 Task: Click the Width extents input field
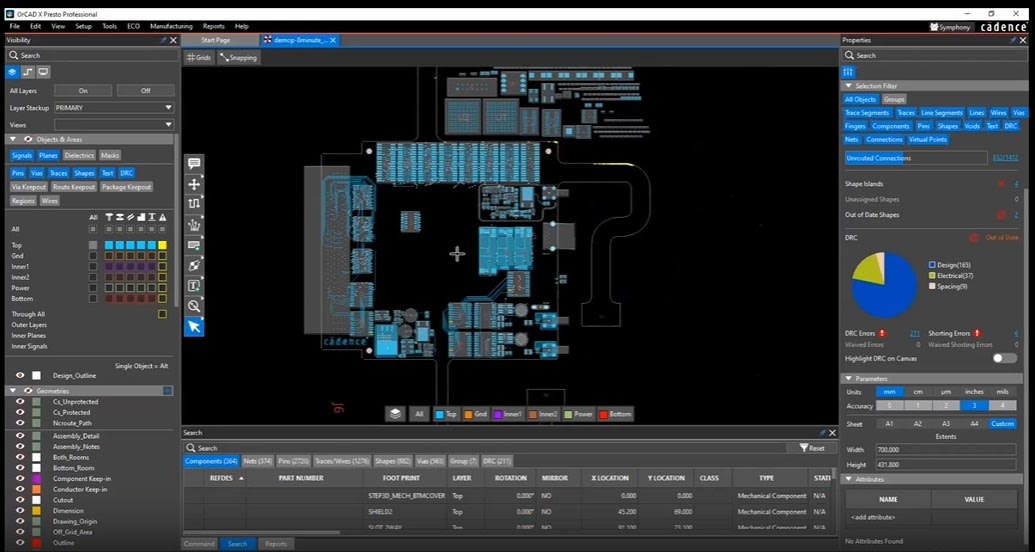(946, 450)
